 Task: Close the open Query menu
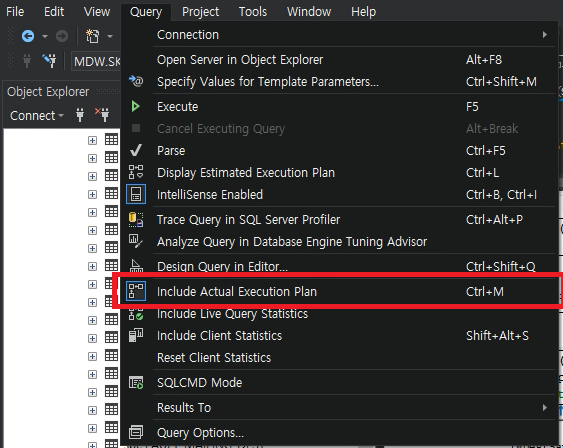(146, 12)
